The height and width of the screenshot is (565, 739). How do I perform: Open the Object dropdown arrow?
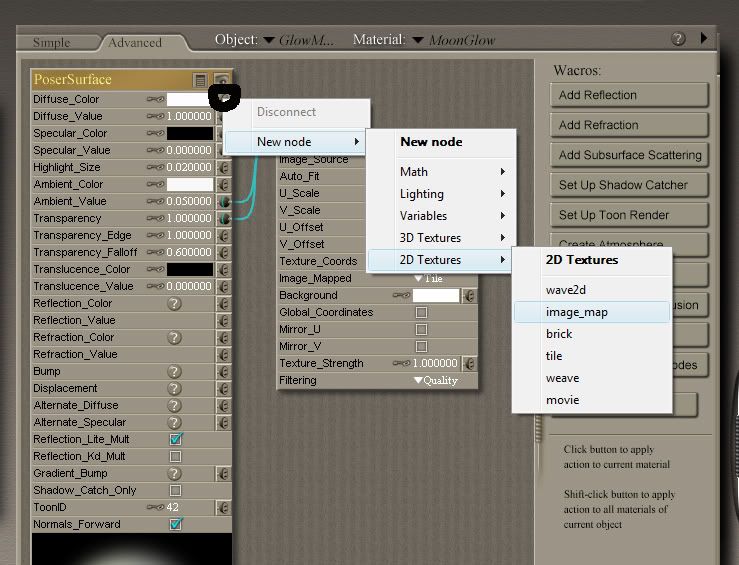pos(268,41)
